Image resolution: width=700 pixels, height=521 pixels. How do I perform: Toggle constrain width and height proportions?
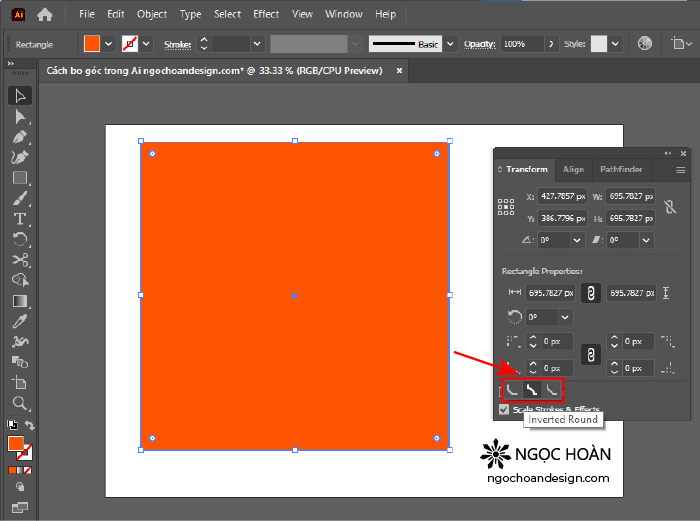point(671,206)
